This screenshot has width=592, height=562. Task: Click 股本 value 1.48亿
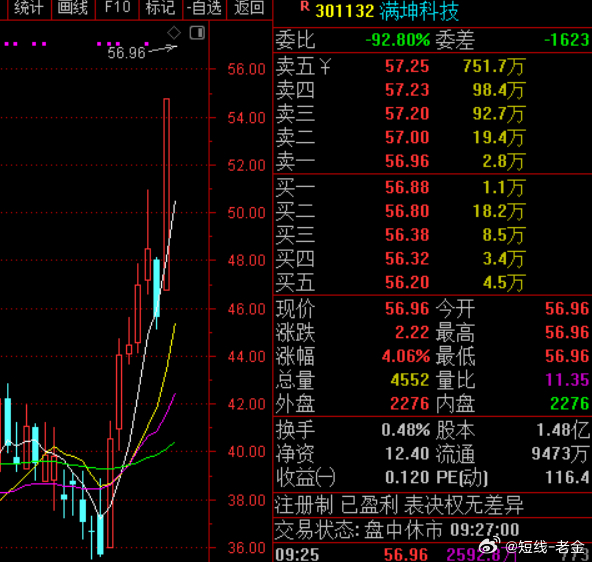pyautogui.click(x=563, y=430)
